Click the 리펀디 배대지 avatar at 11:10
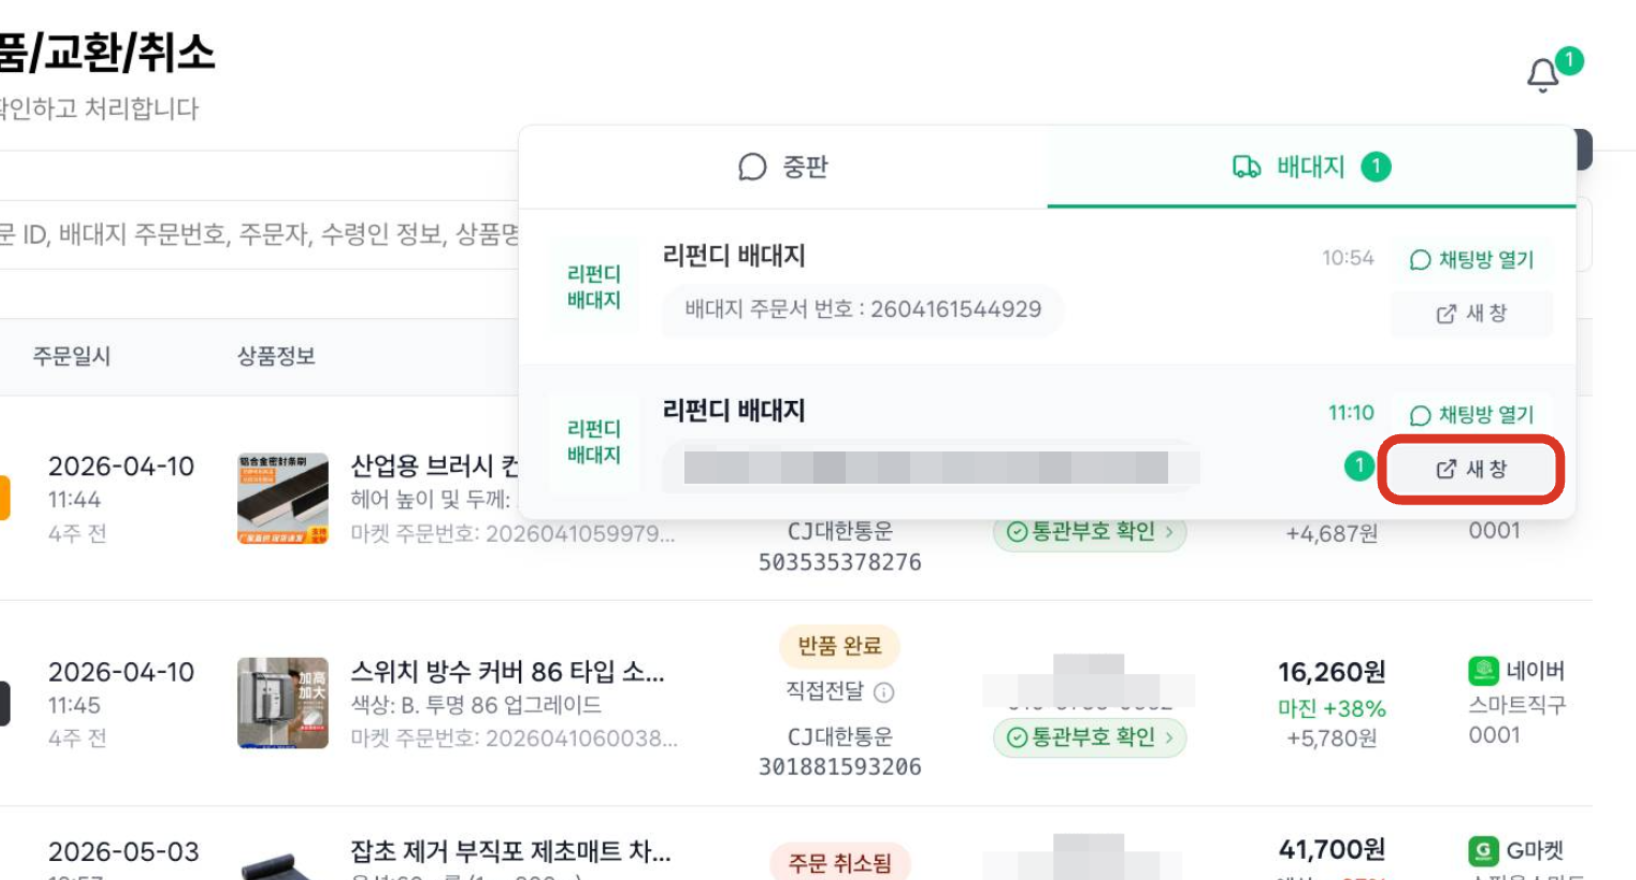Viewport: 1636px width, 880px height. click(x=594, y=442)
